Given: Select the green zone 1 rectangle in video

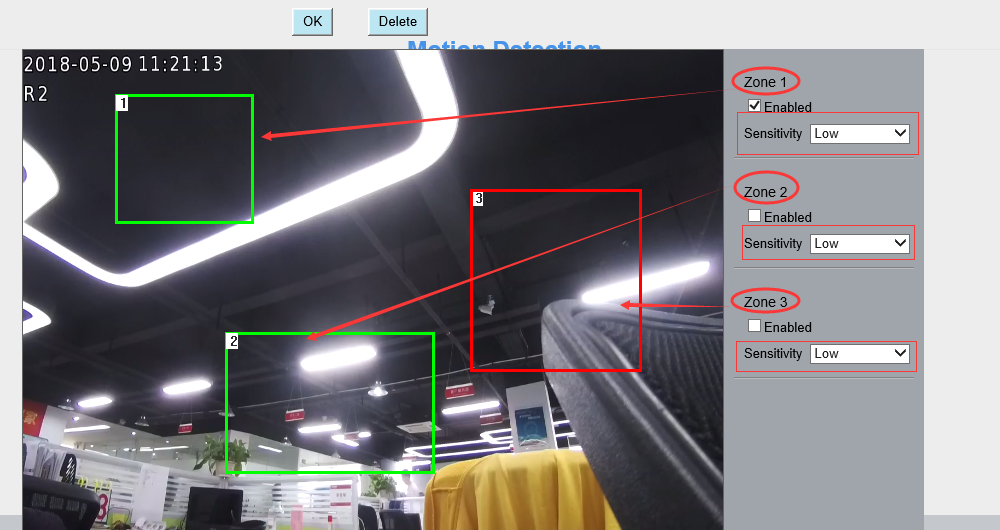Looking at the screenshot, I should pyautogui.click(x=184, y=159).
